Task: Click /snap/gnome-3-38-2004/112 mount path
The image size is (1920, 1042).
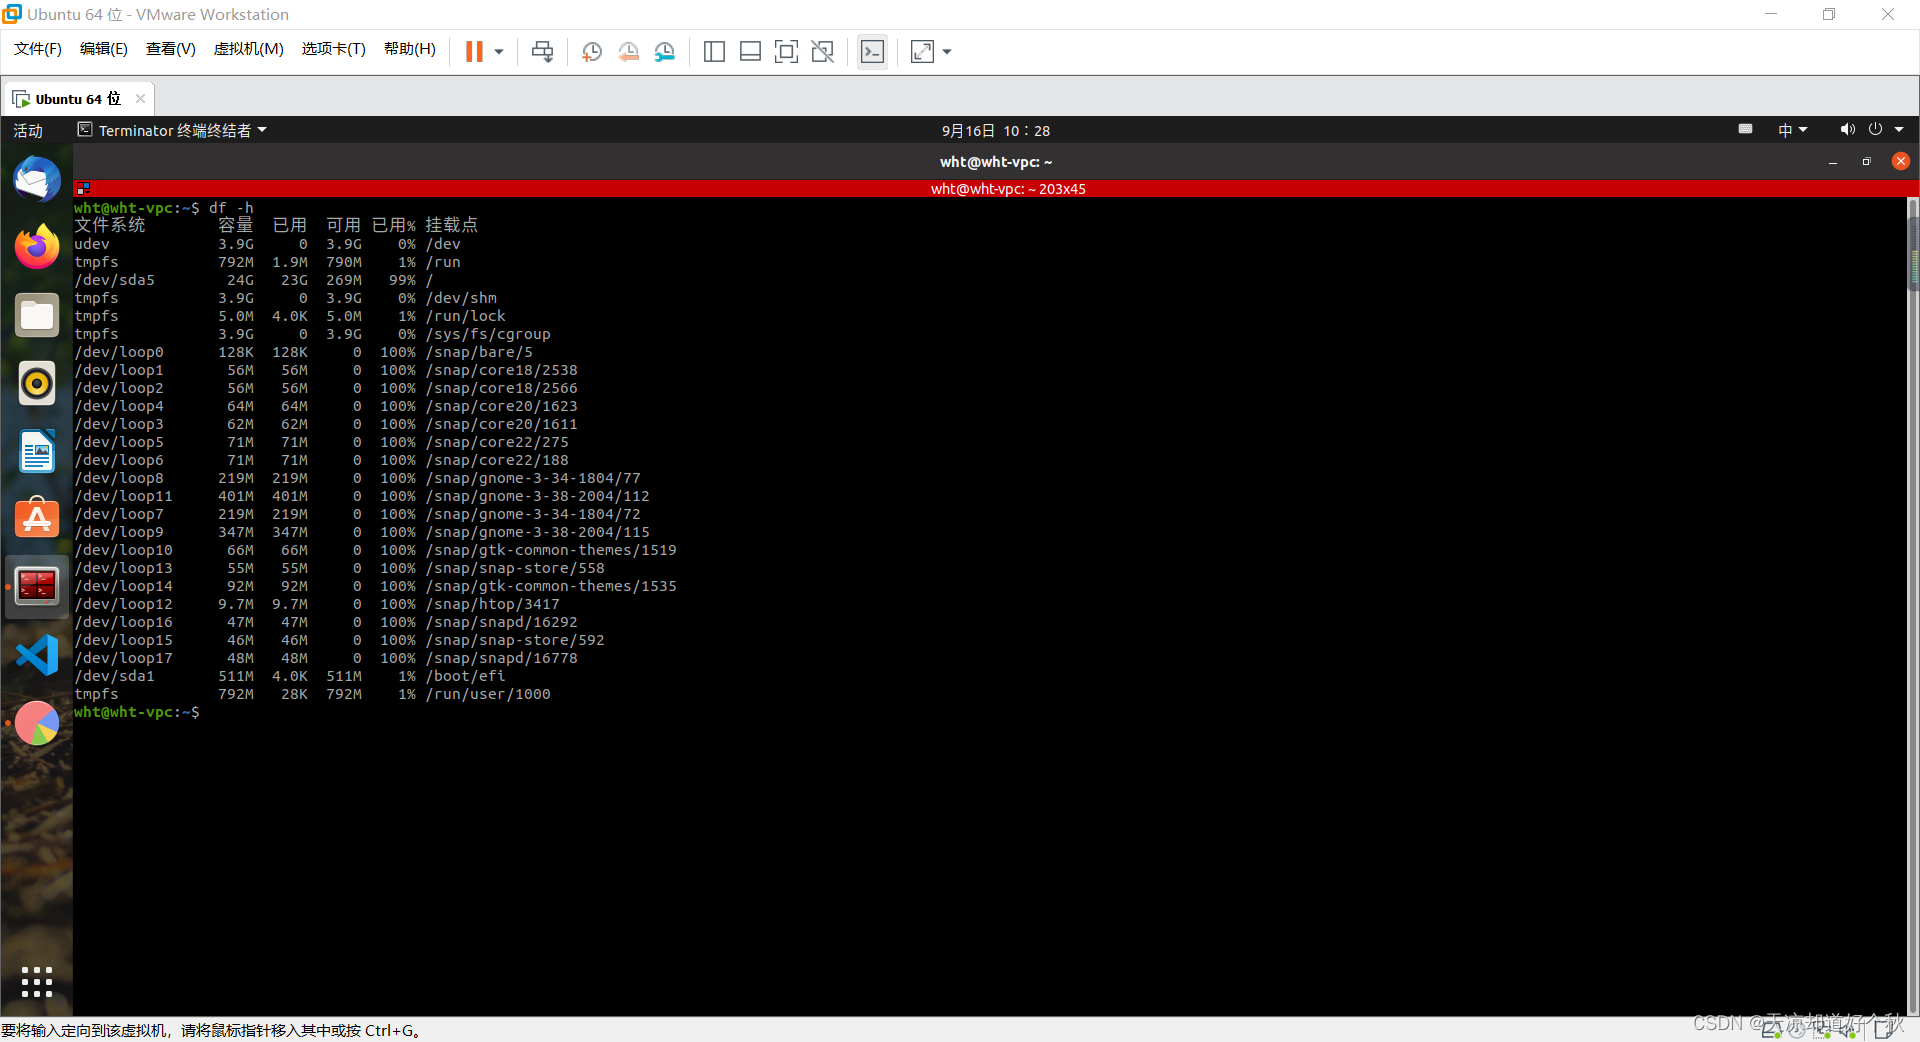Action: [x=537, y=496]
